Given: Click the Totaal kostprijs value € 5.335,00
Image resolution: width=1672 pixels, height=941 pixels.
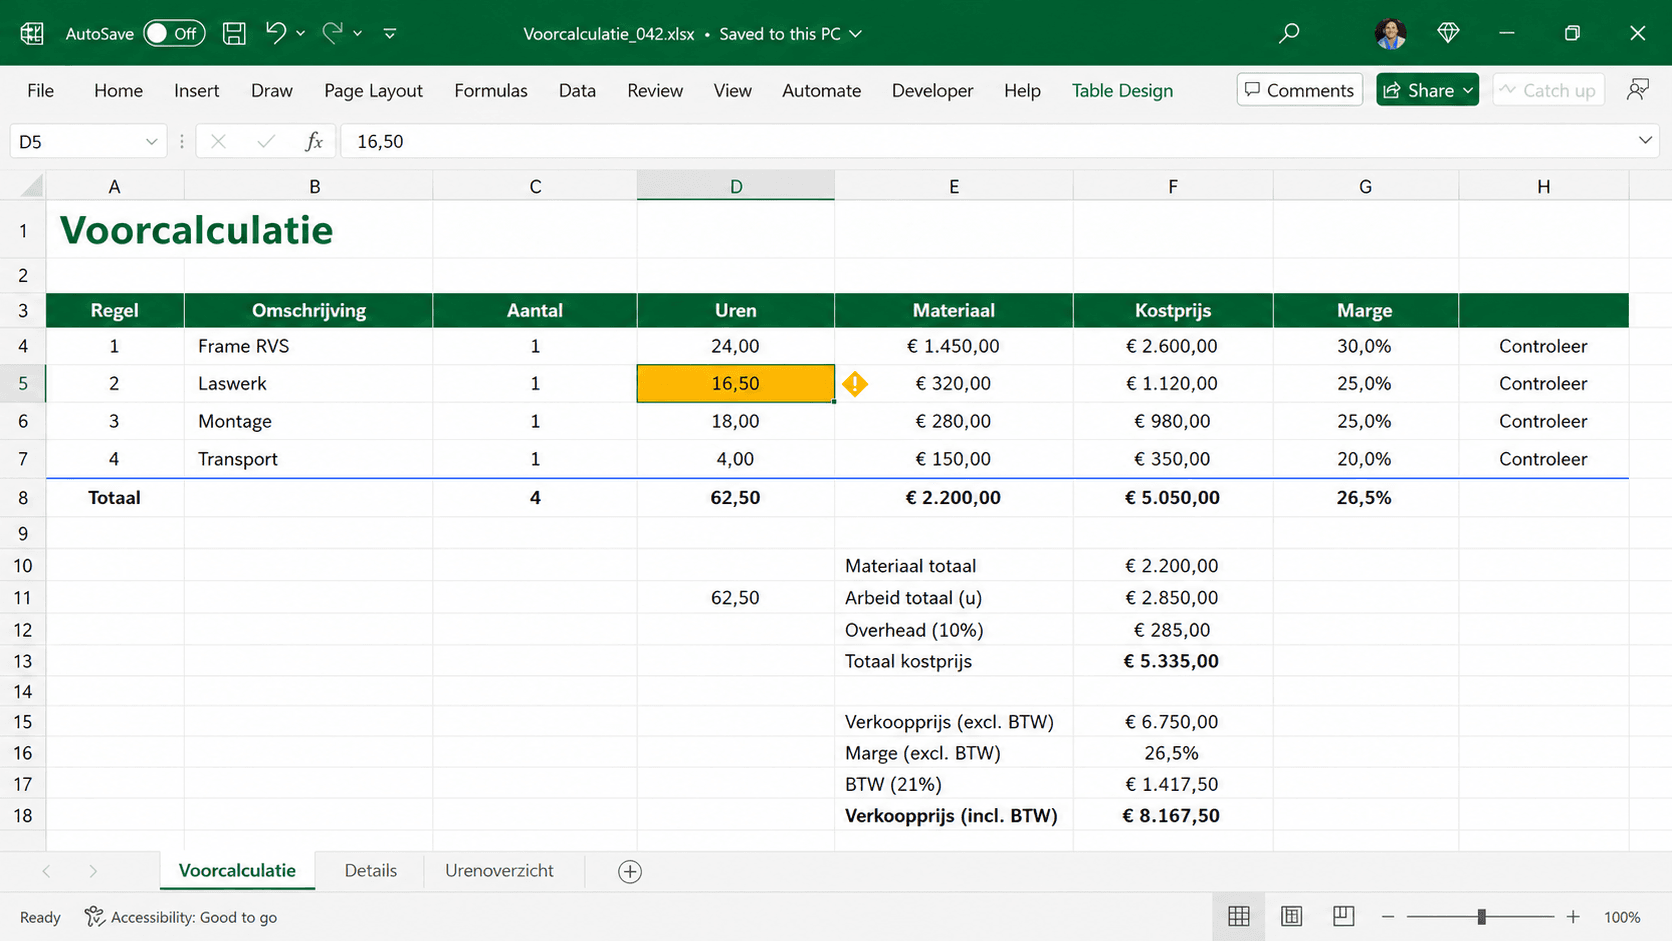Looking at the screenshot, I should [1171, 662].
